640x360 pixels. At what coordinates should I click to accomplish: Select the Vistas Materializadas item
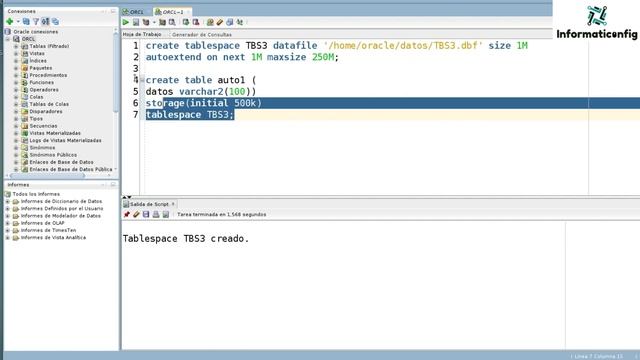click(55, 133)
